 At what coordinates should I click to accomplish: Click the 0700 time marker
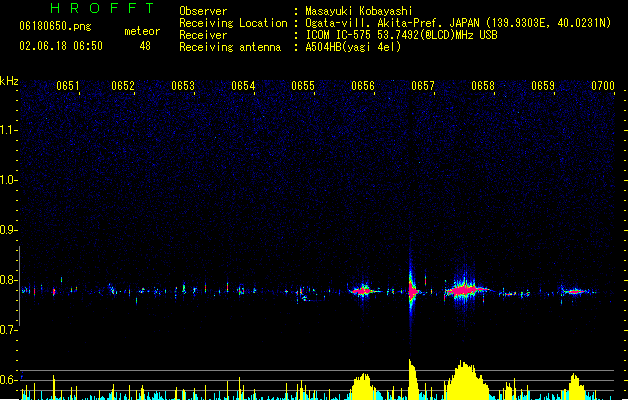point(603,86)
